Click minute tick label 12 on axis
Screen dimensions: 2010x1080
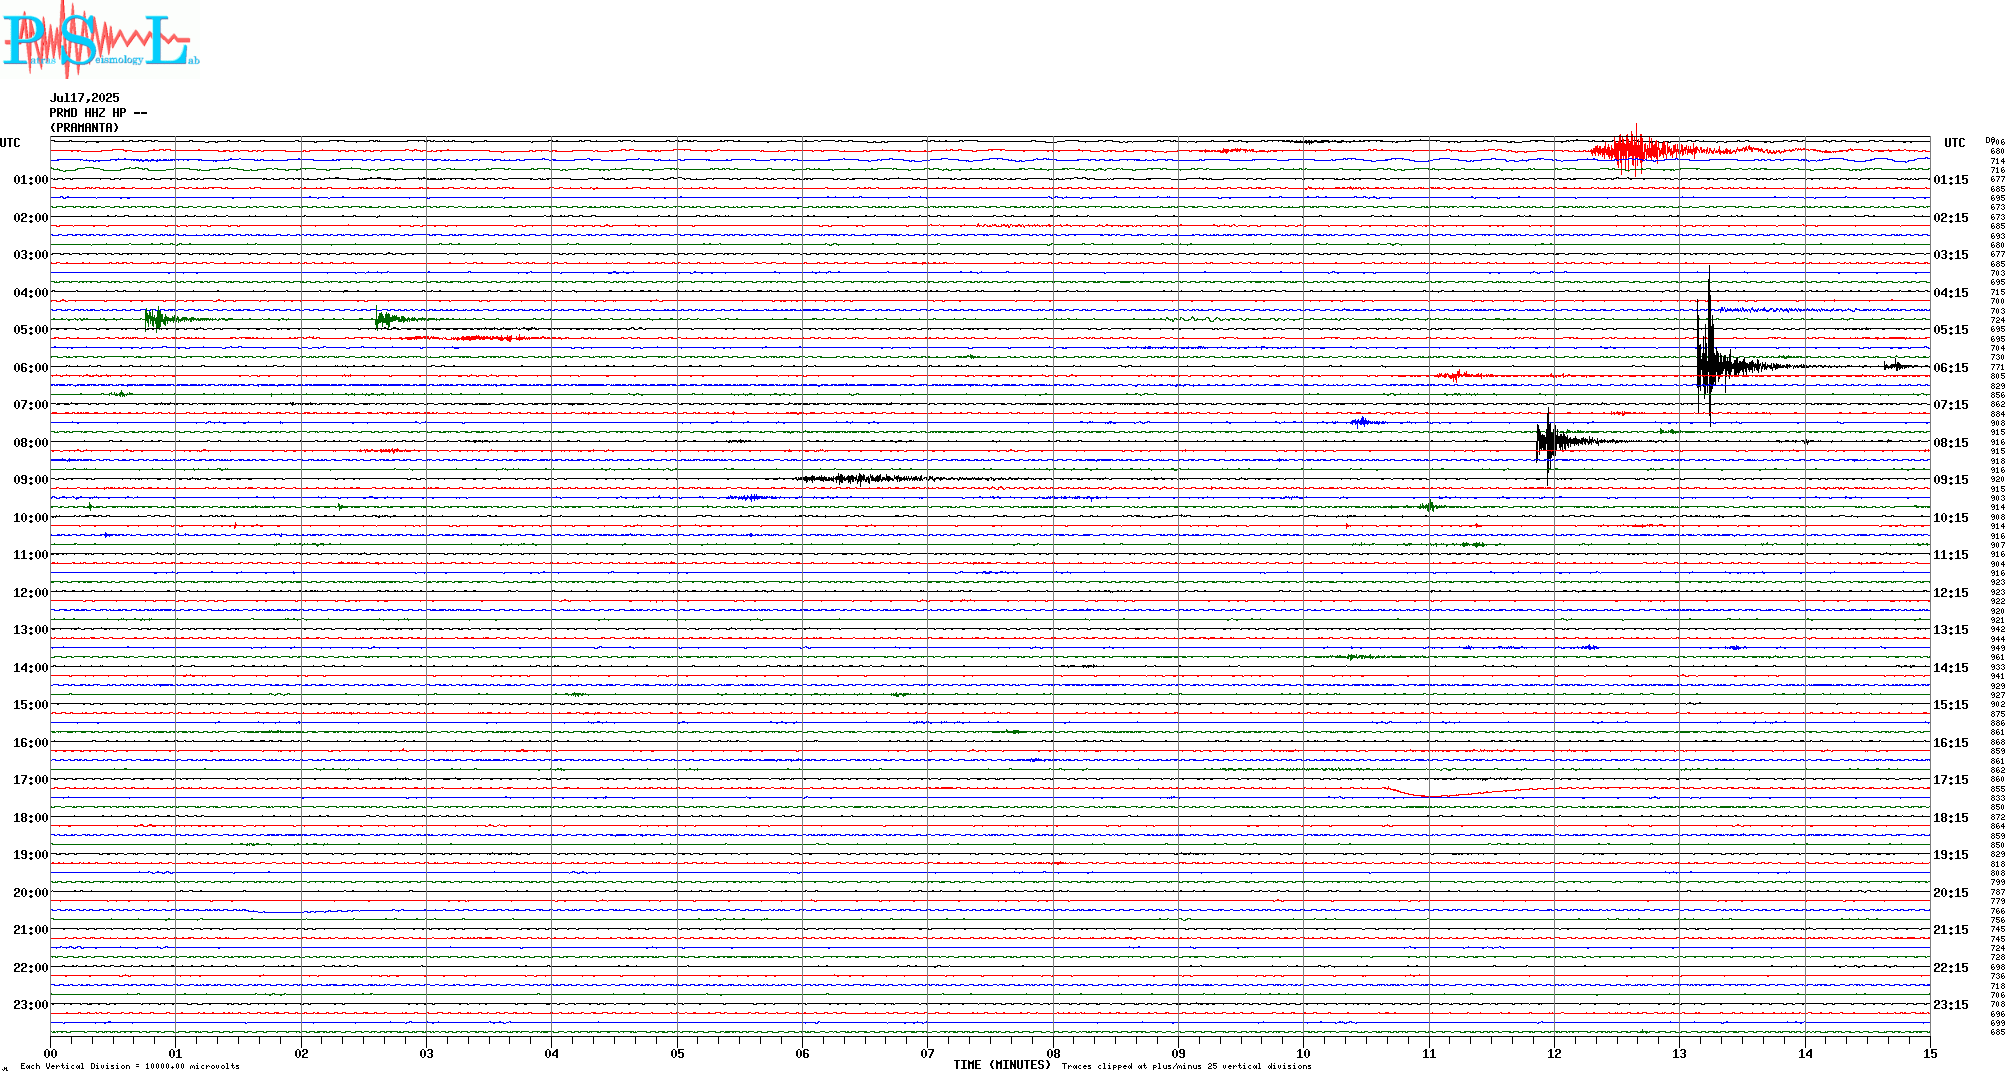coord(1554,1053)
